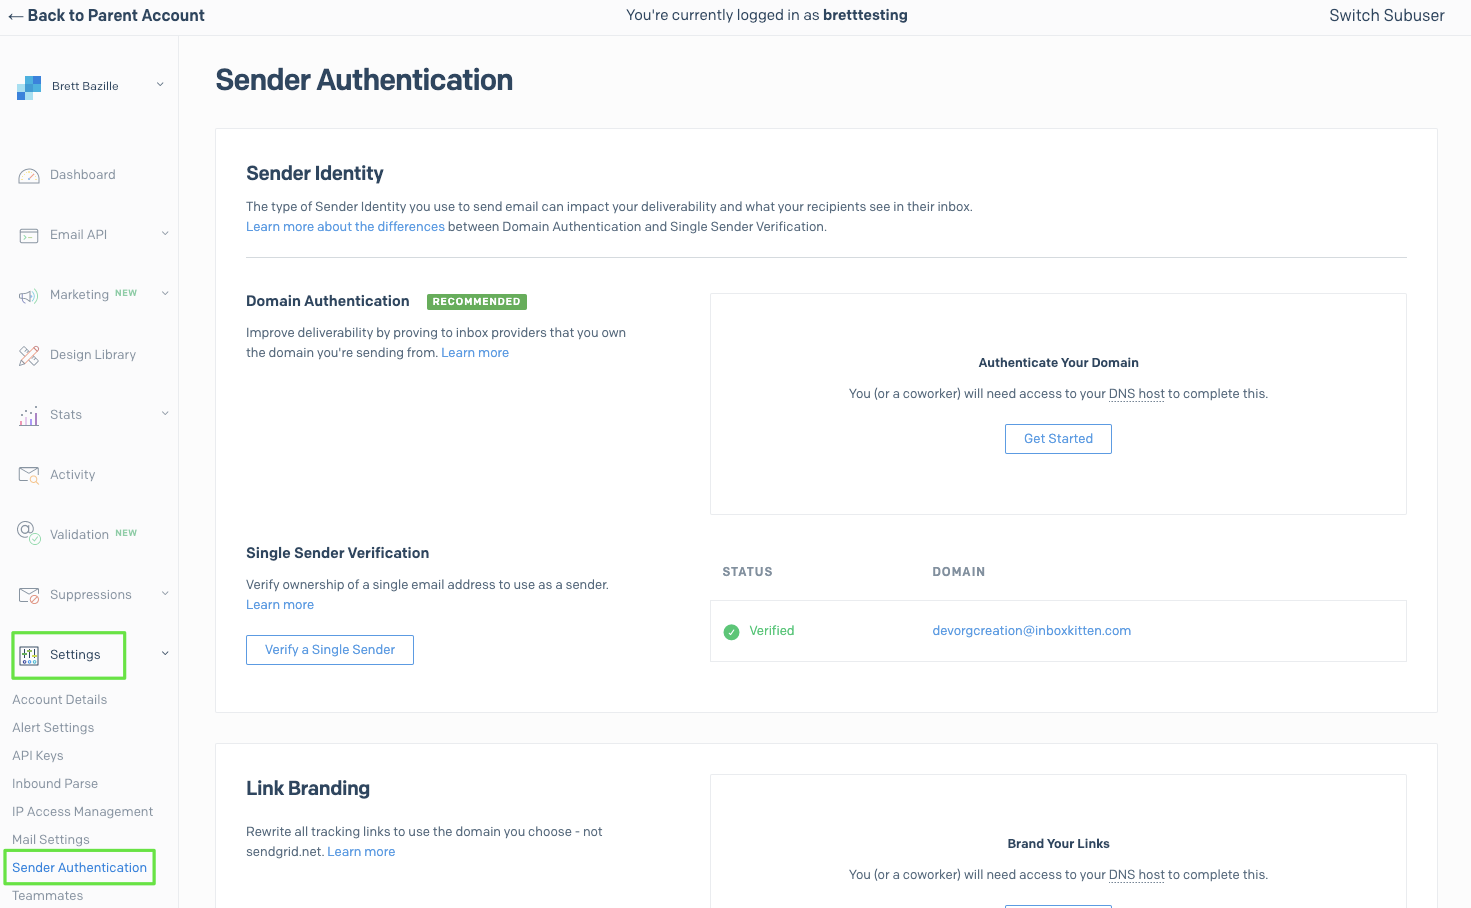Viewport: 1471px width, 908px height.
Task: Click the STATUS column header
Action: pyautogui.click(x=747, y=572)
